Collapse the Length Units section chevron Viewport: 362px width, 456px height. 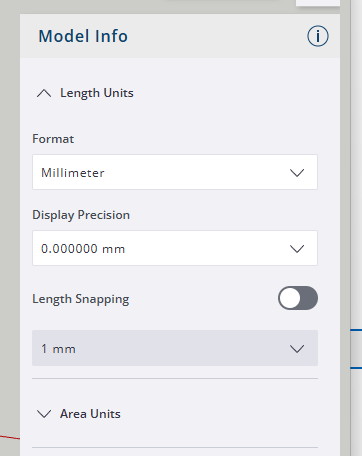pos(44,93)
